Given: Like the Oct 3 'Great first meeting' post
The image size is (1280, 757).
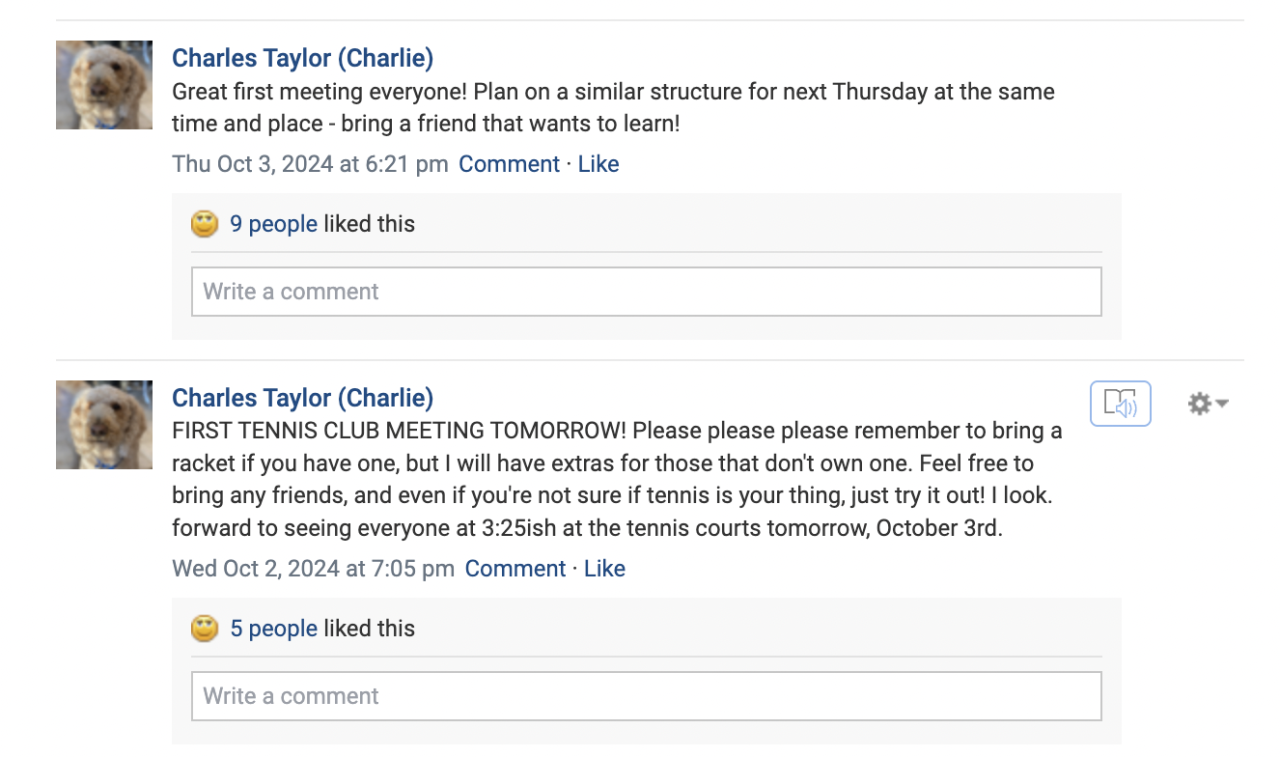Looking at the screenshot, I should coord(598,164).
